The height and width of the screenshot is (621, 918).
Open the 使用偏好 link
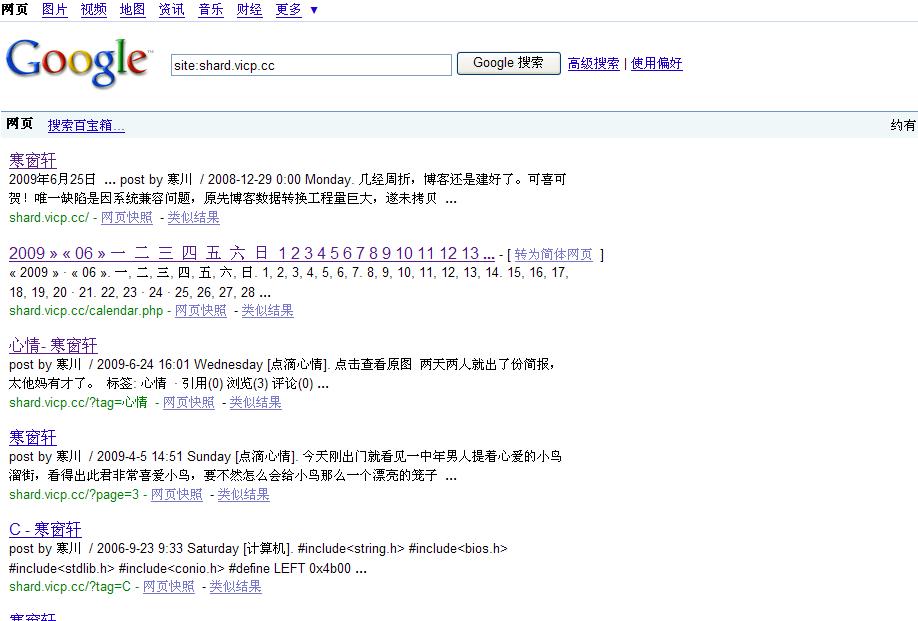(x=656, y=63)
